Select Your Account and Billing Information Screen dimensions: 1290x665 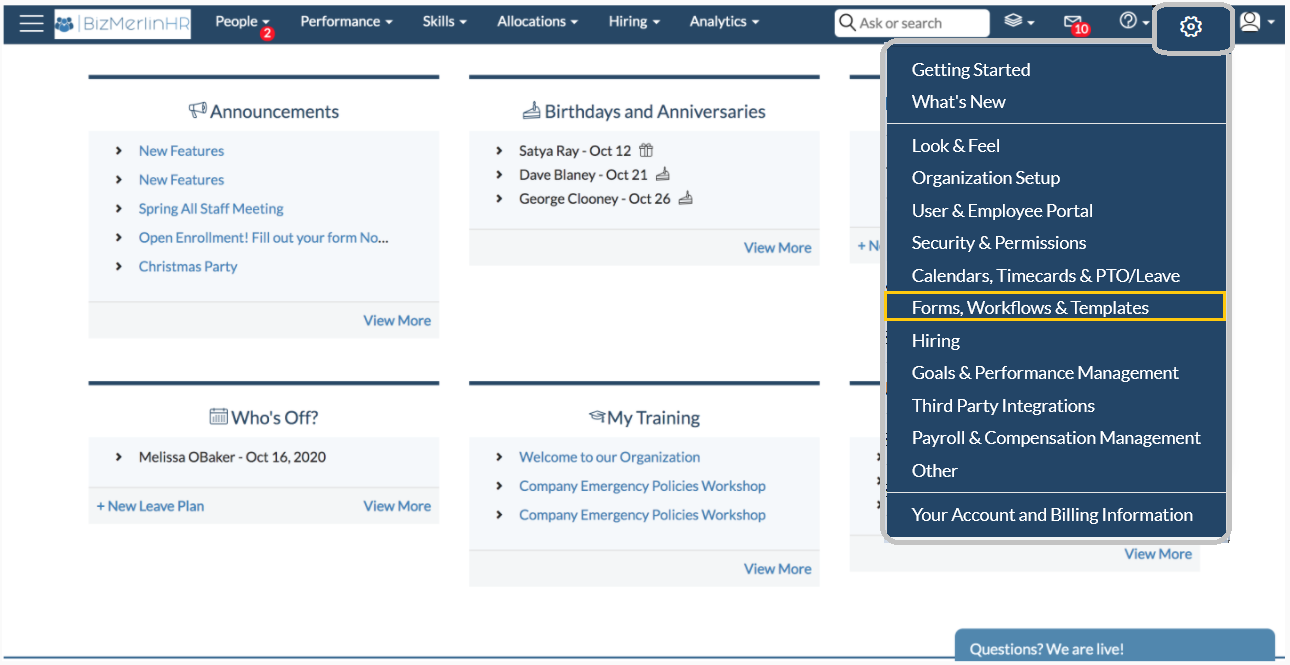1052,515
